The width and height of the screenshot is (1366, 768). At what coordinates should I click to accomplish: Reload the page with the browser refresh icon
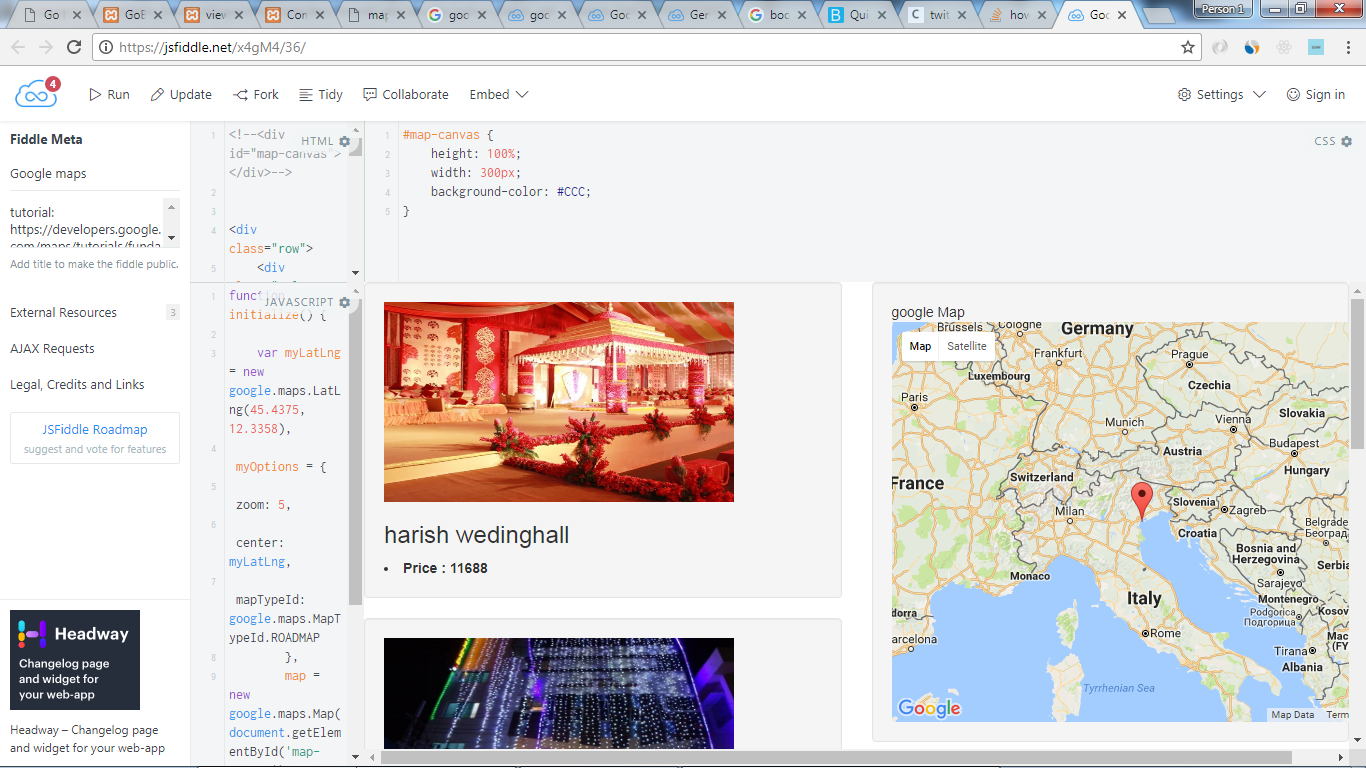(74, 47)
